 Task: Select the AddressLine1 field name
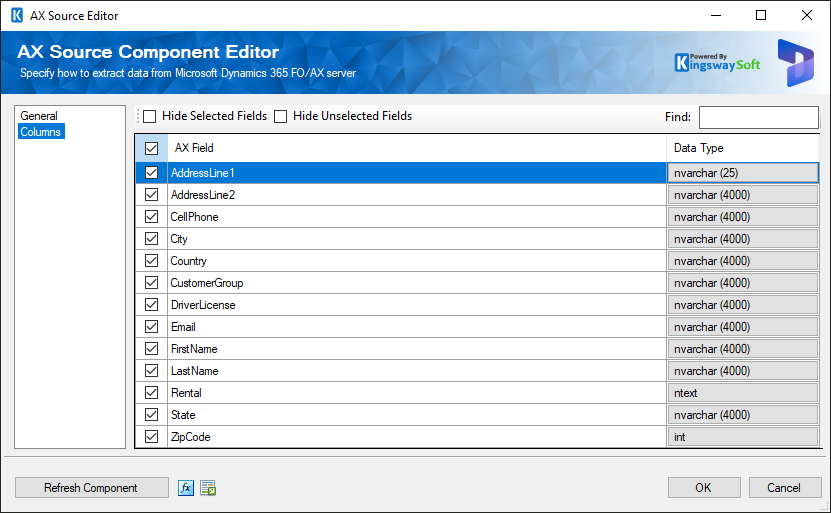pos(202,173)
